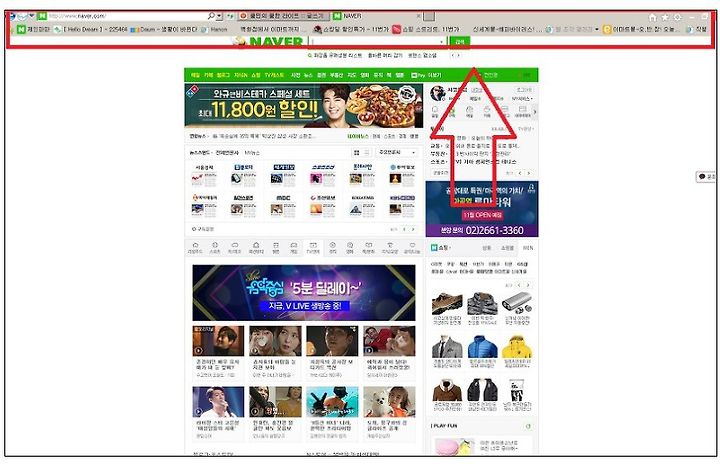Screen dimensions: 720x468
Task: Select the www.naver.com address bar
Action: point(122,16)
